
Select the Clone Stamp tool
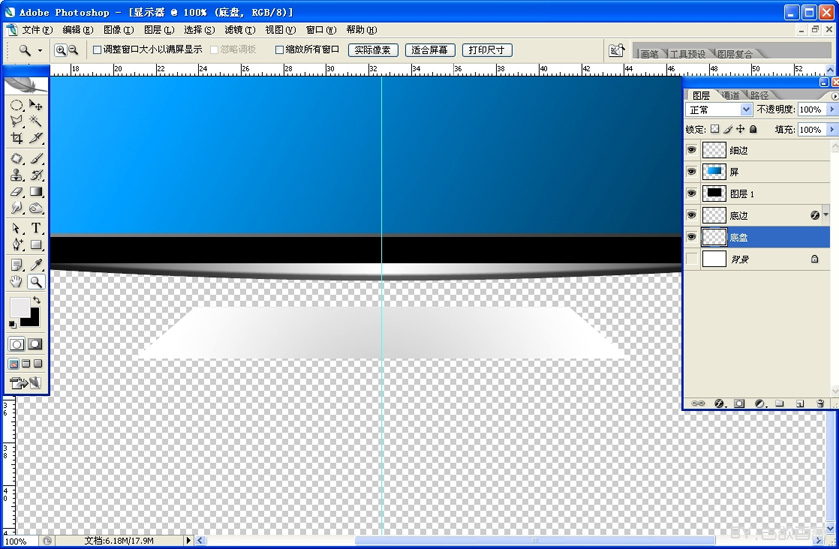17,175
